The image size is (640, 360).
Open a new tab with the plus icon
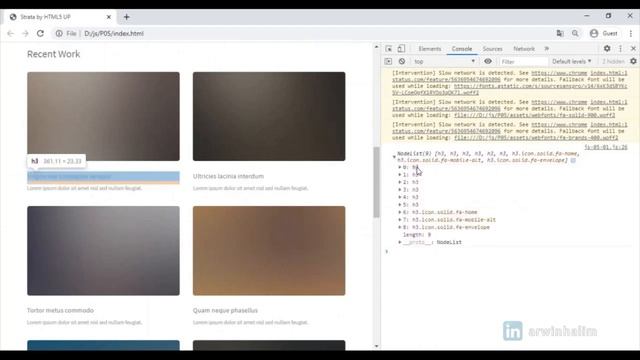[127, 17]
